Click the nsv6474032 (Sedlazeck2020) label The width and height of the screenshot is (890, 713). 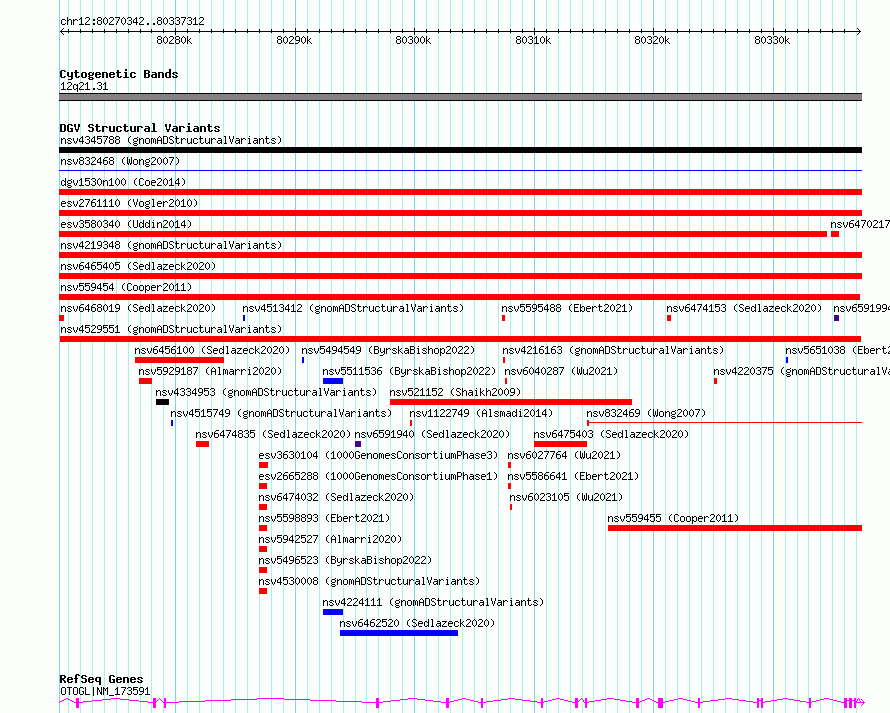click(336, 497)
